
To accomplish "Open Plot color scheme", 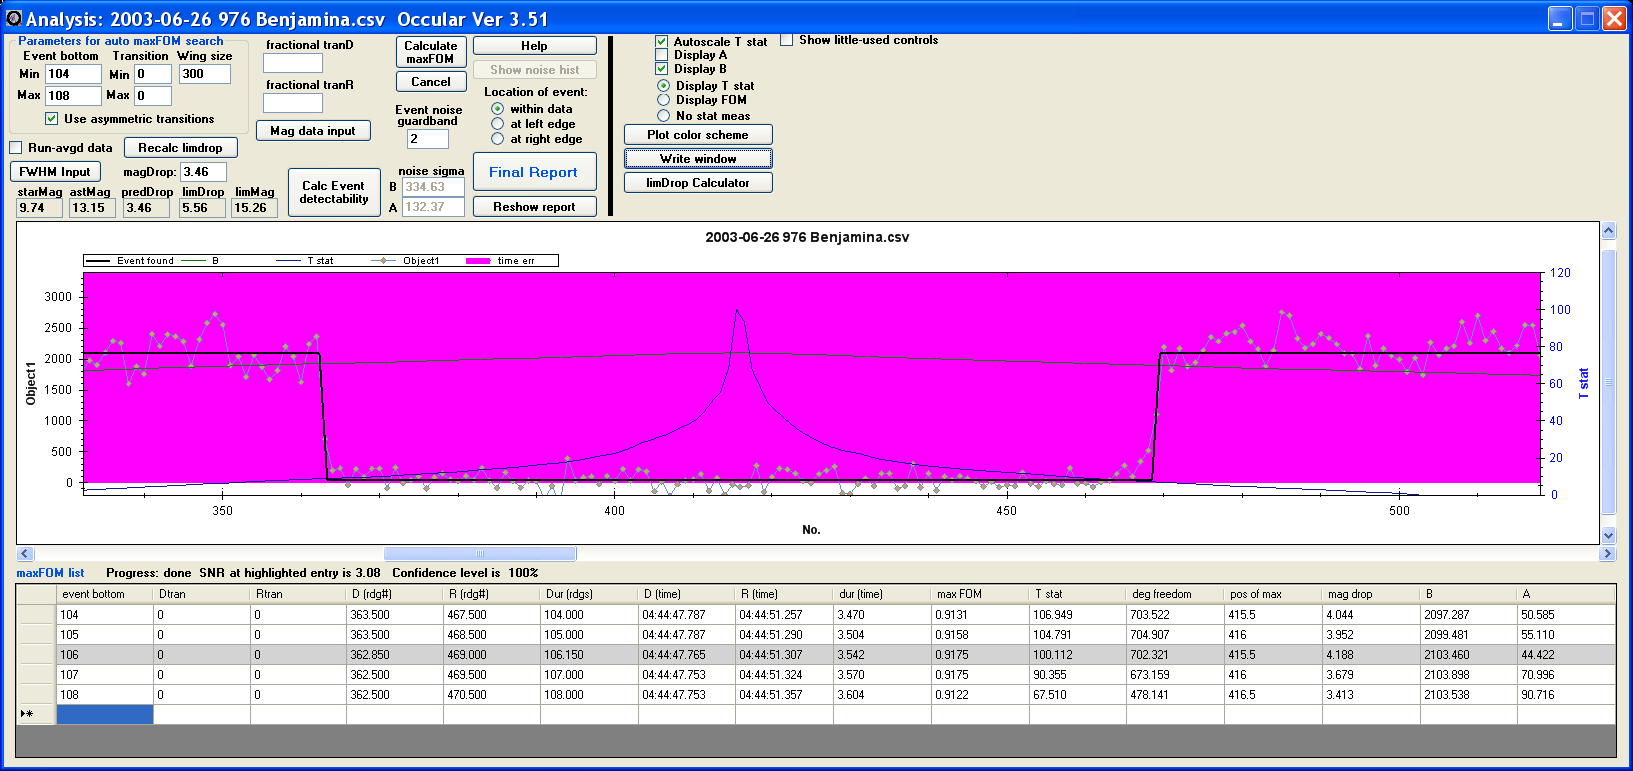I will point(698,135).
